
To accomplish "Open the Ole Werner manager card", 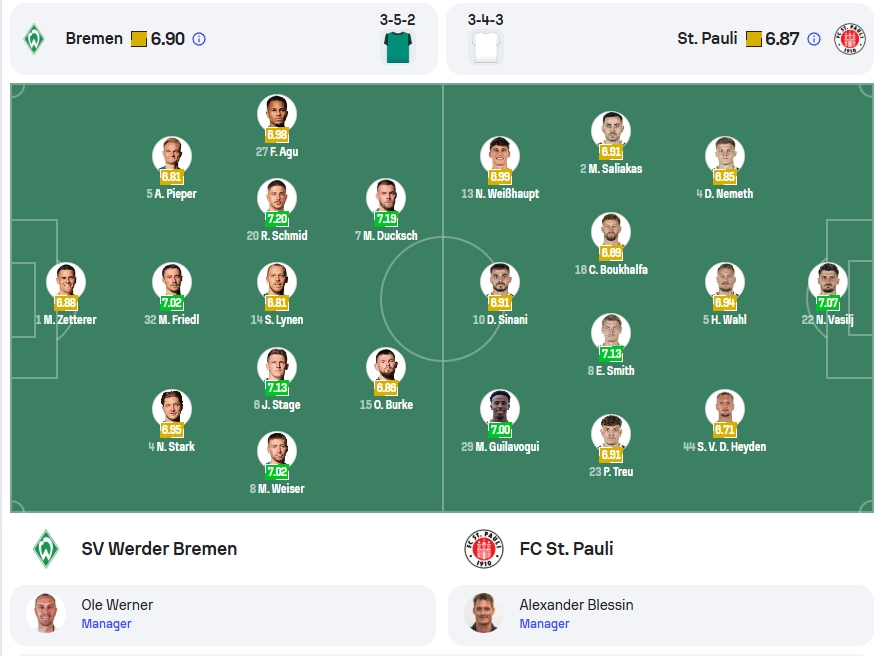I will (x=223, y=615).
